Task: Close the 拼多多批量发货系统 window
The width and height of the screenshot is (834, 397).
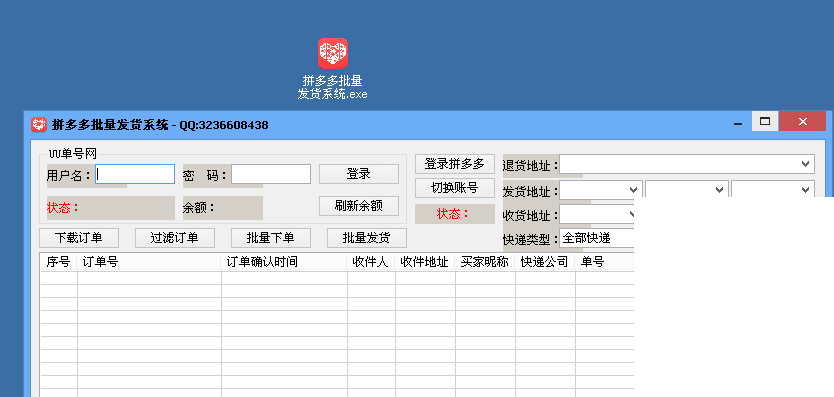Action: pyautogui.click(x=803, y=122)
